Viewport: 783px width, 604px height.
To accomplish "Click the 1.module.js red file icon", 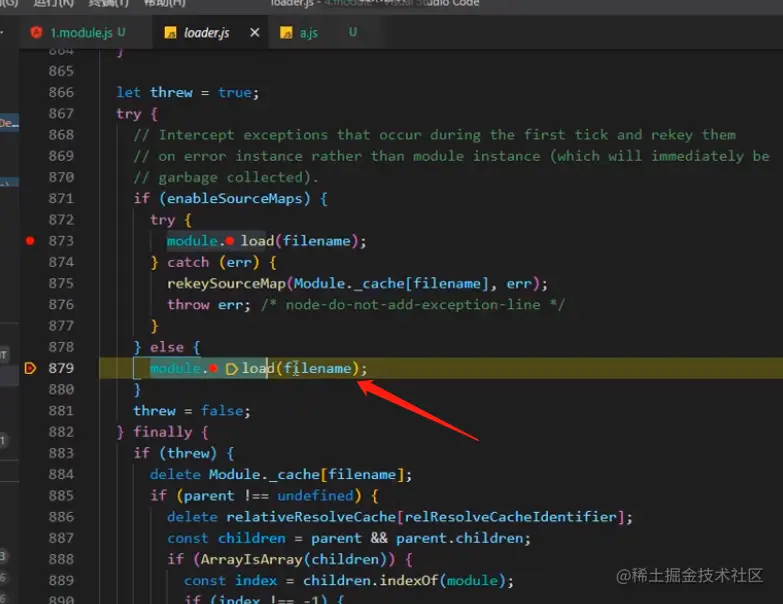I will (36, 32).
